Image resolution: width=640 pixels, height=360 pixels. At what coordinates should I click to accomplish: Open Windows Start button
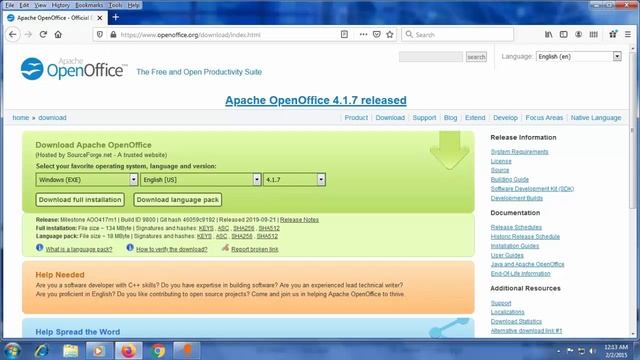click(13, 351)
